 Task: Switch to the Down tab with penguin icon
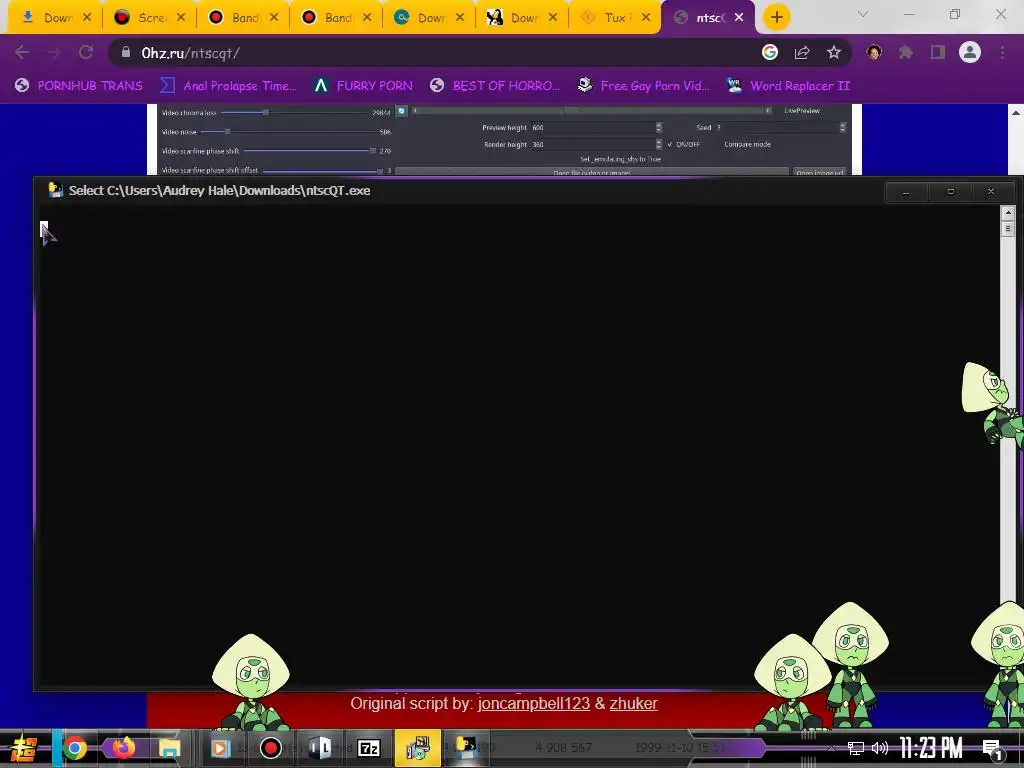click(522, 18)
